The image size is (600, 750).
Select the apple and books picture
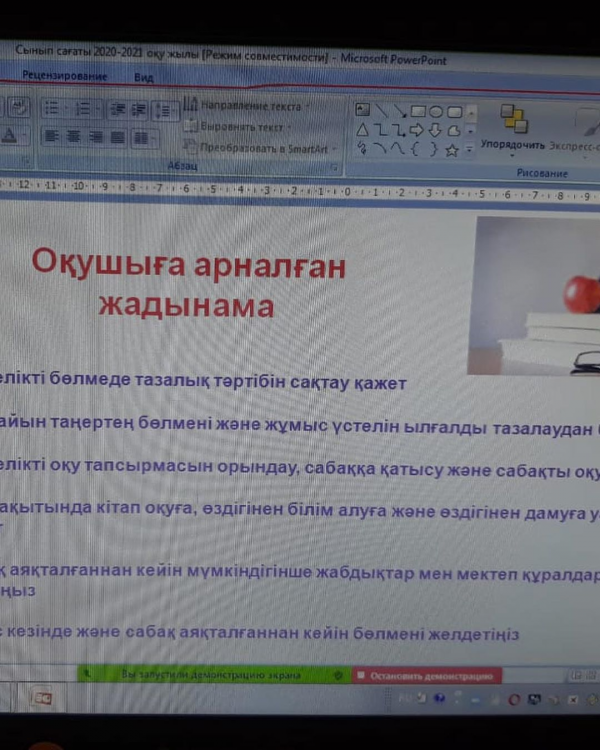(535, 295)
